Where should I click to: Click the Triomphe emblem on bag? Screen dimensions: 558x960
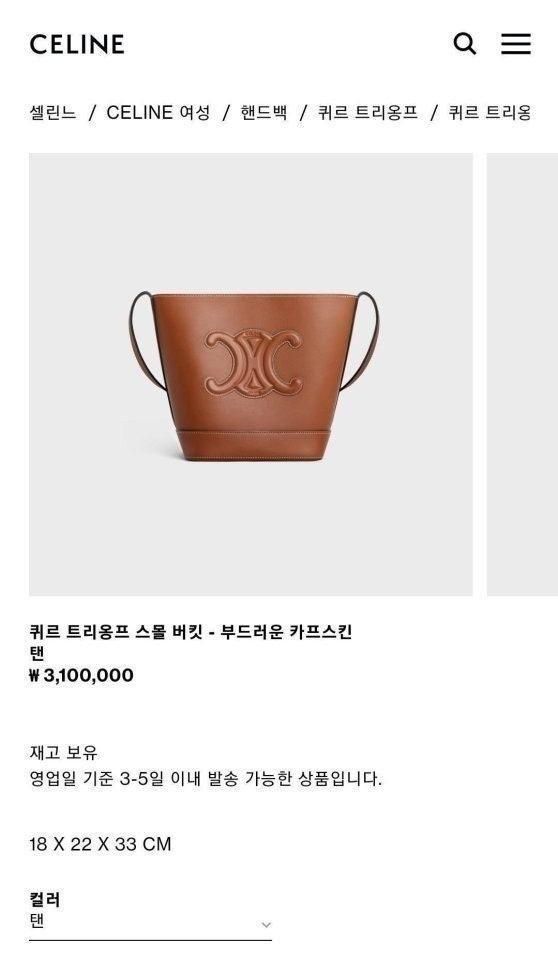point(254,363)
